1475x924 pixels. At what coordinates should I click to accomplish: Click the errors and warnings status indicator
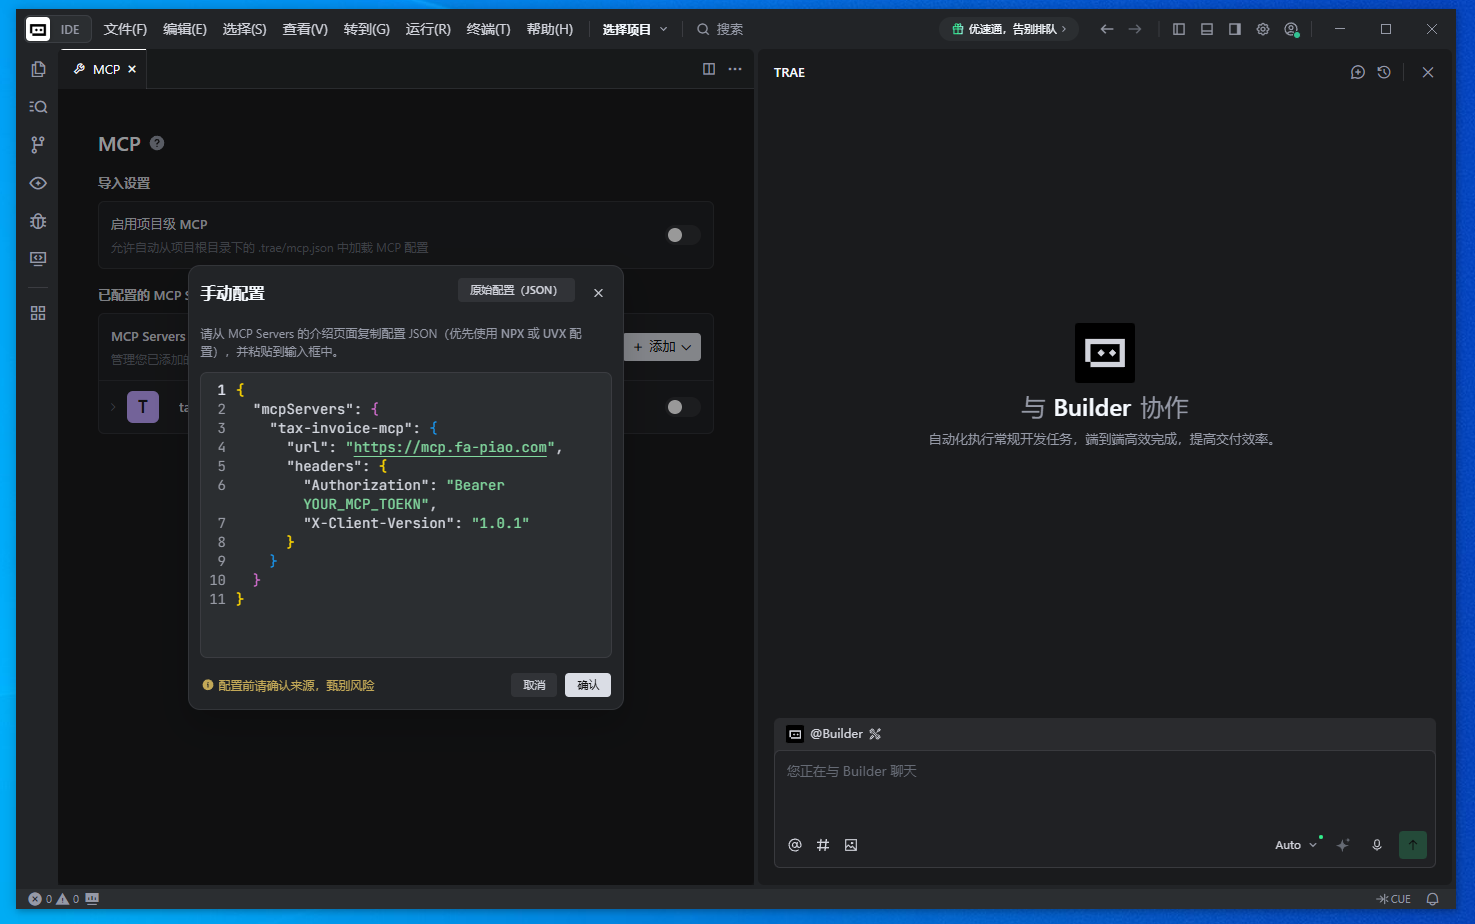(x=54, y=899)
